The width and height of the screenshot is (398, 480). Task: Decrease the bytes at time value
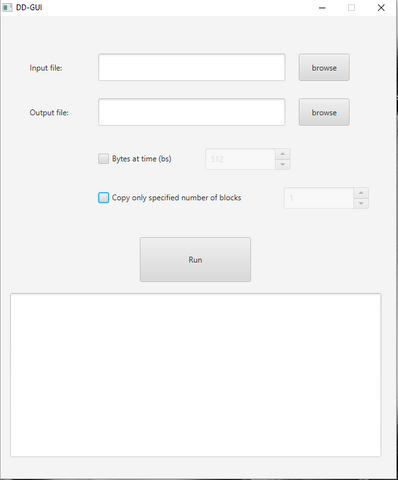pos(283,164)
